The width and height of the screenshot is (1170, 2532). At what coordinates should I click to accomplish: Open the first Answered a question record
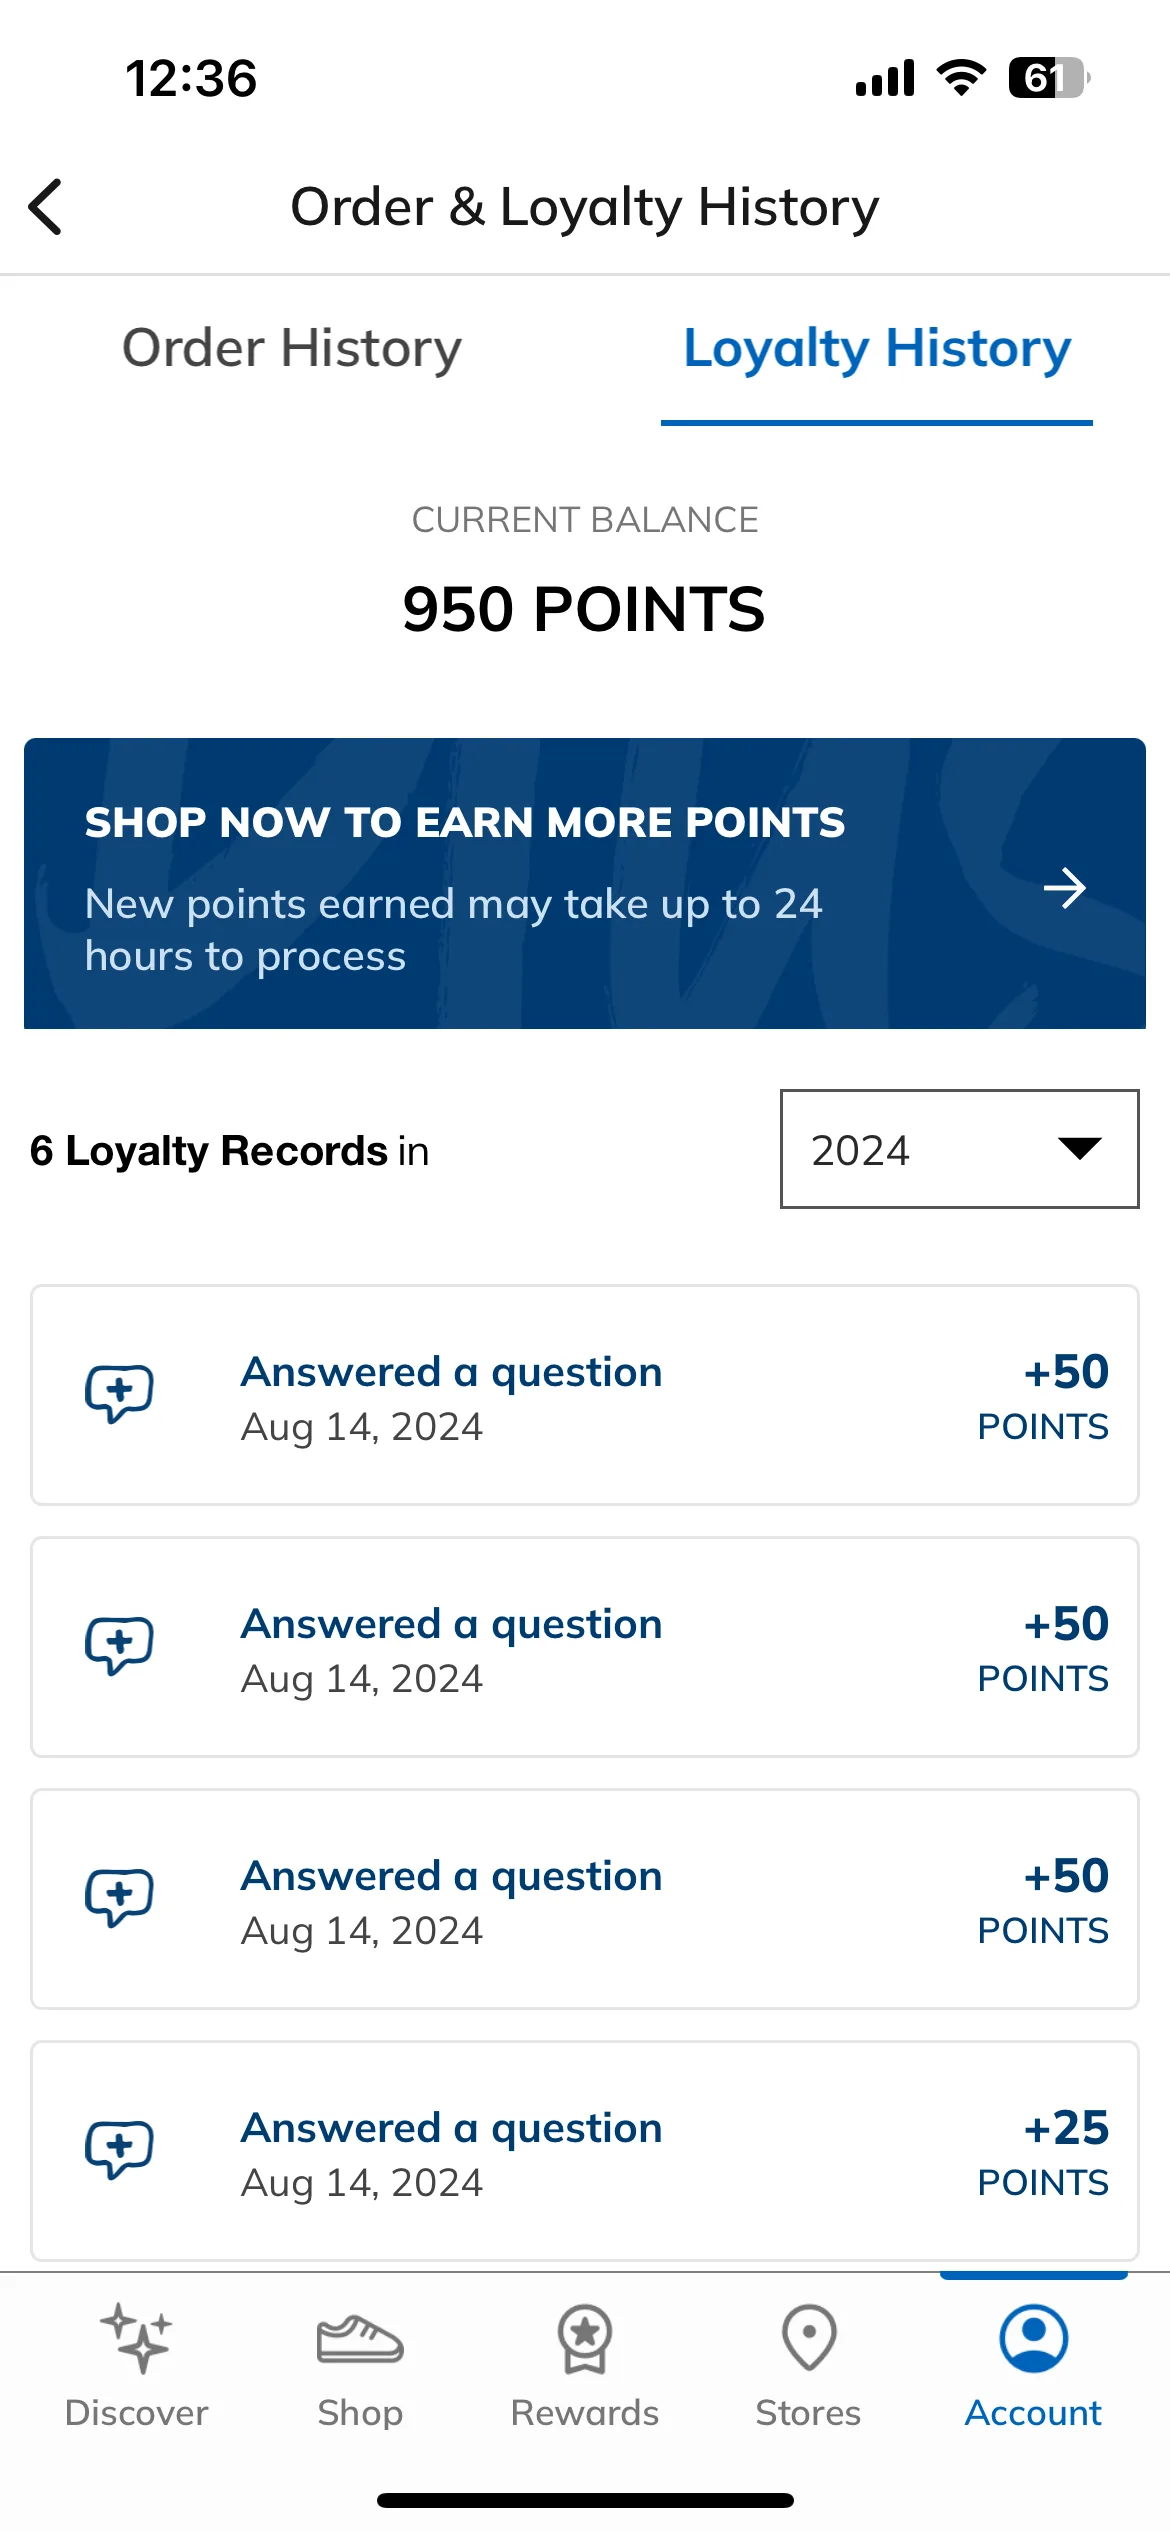click(585, 1395)
